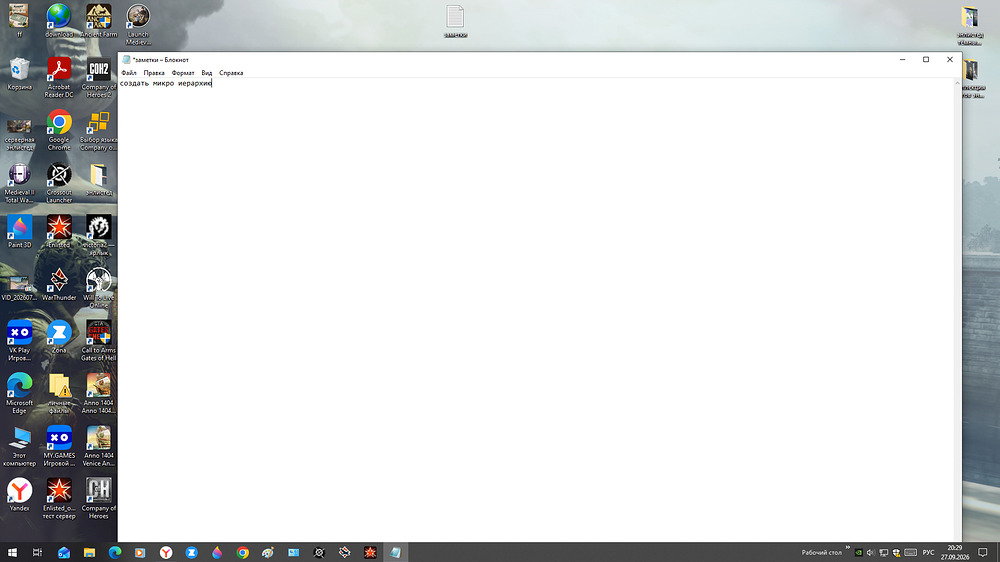
Task: Select the заметки text file on desktop
Action: click(x=455, y=22)
